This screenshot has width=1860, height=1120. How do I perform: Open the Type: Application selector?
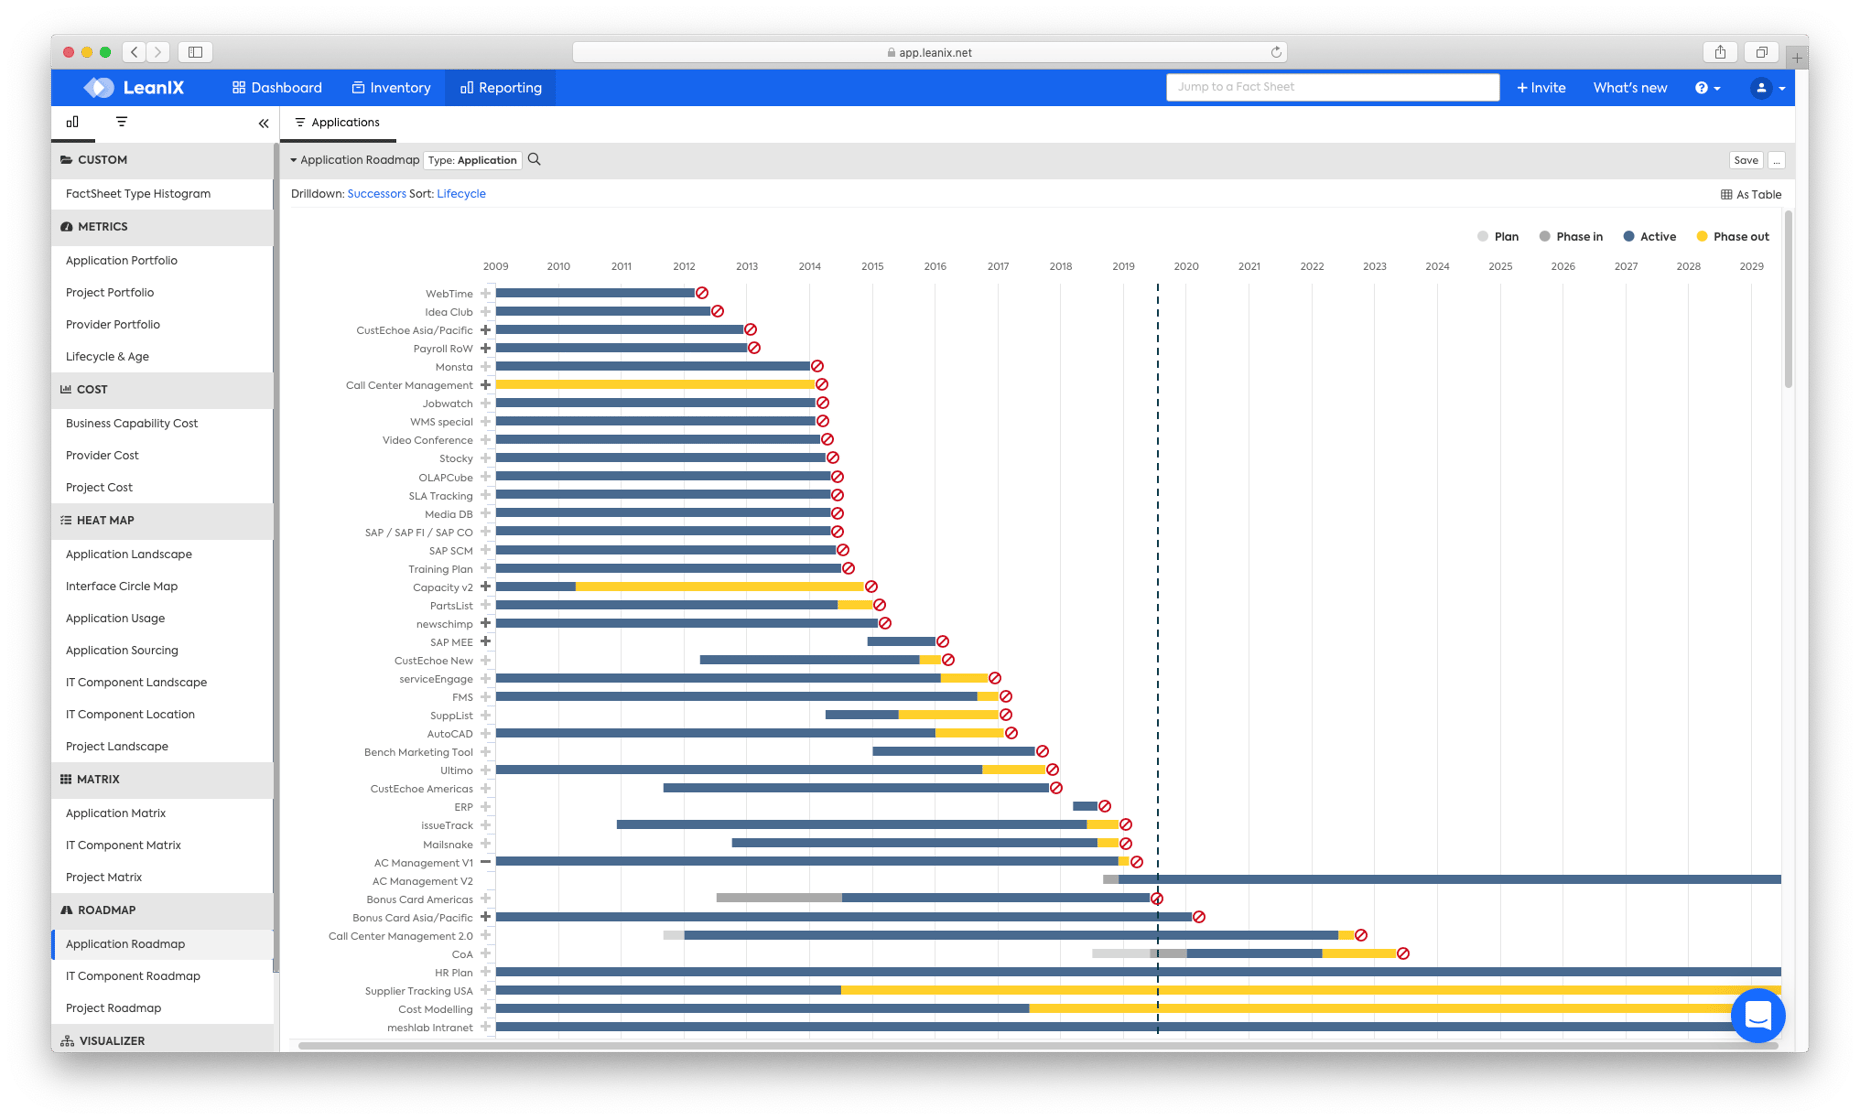[472, 159]
